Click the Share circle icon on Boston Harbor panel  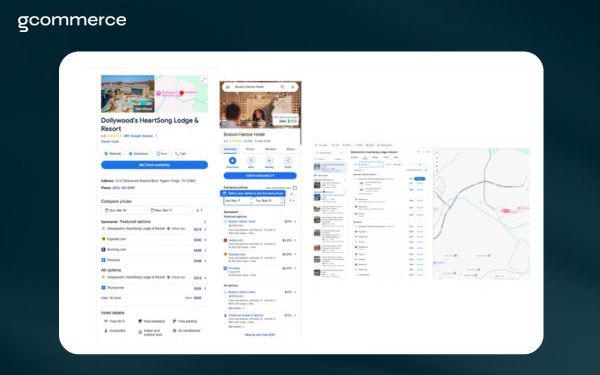(288, 161)
